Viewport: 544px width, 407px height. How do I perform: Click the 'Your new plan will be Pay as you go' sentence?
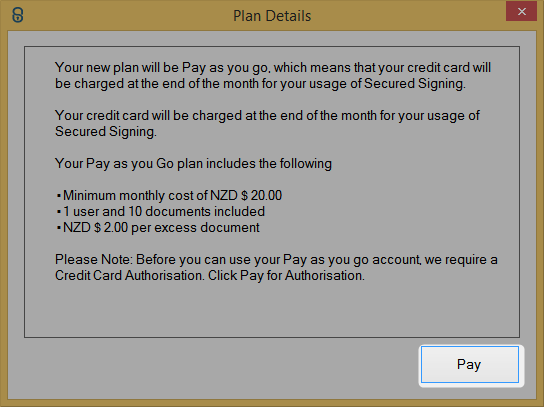[x=273, y=75]
